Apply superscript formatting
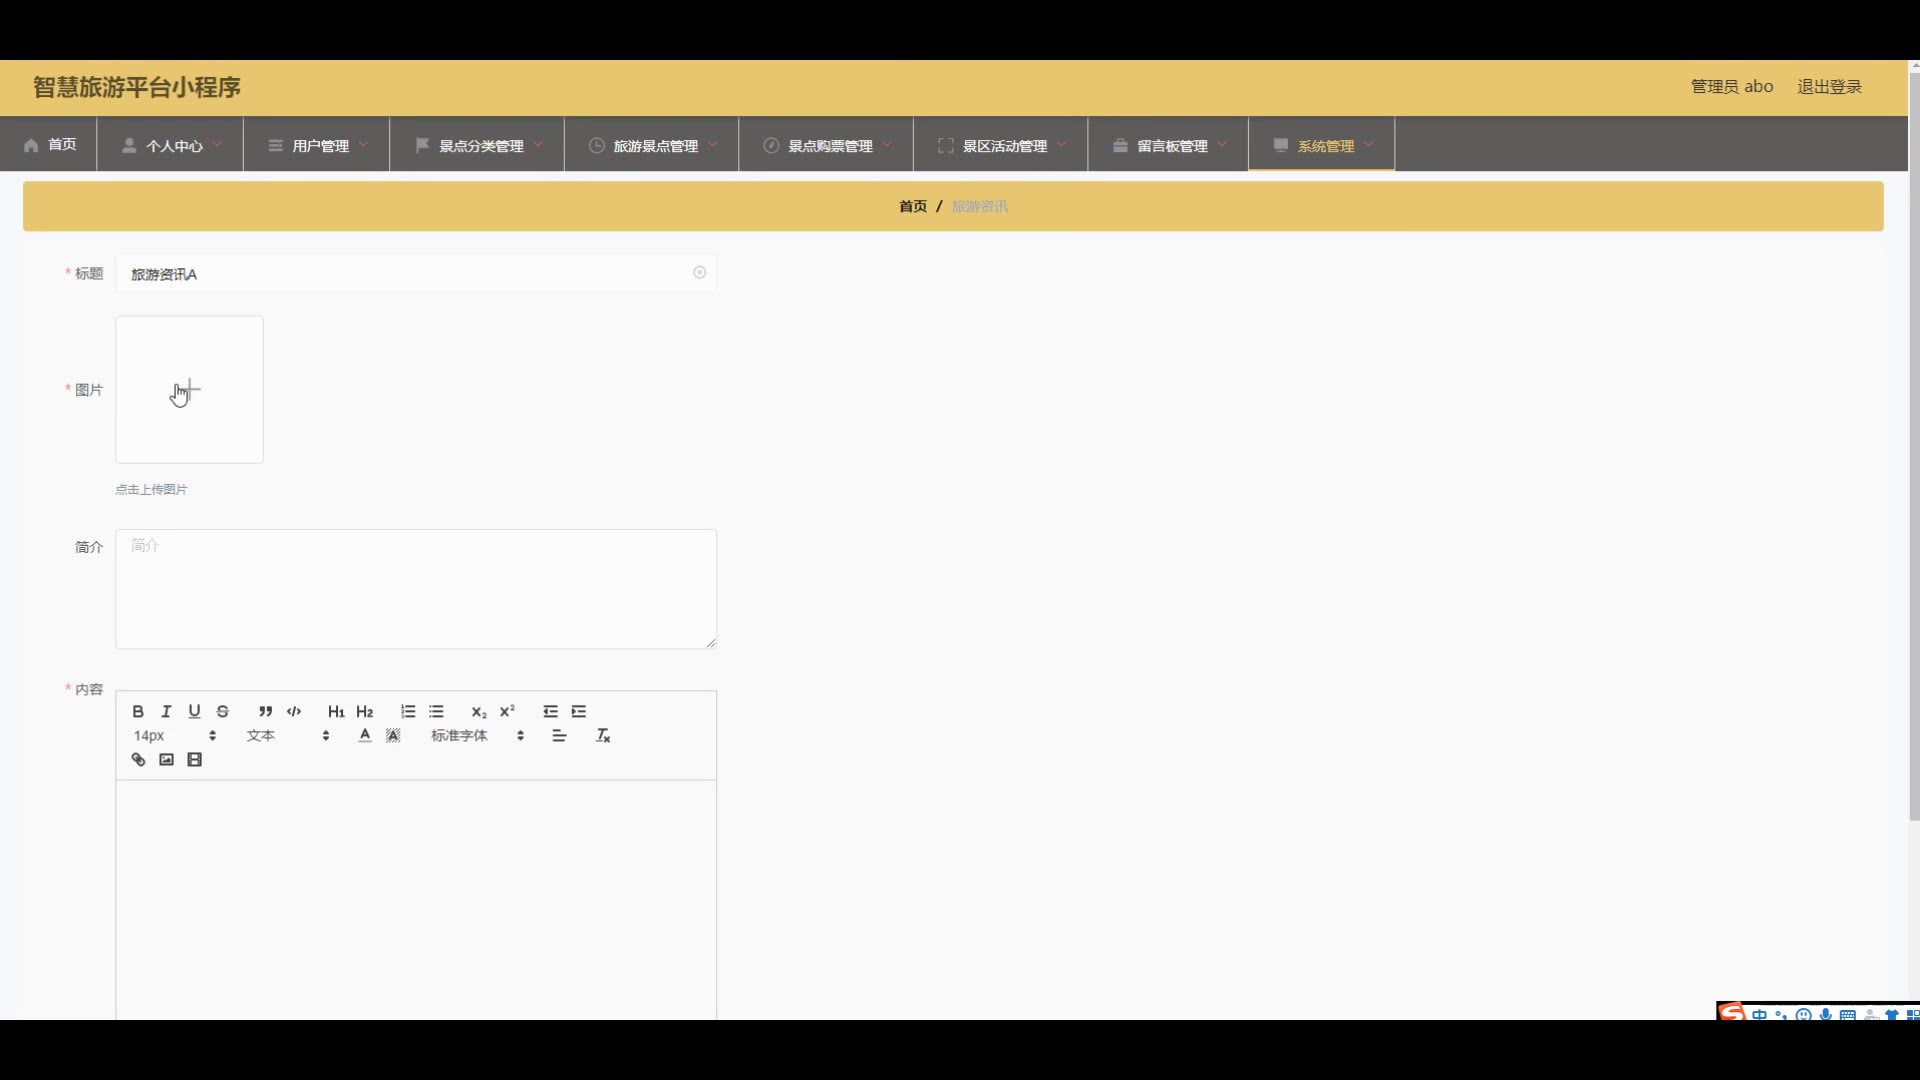1920x1080 pixels. coord(507,712)
